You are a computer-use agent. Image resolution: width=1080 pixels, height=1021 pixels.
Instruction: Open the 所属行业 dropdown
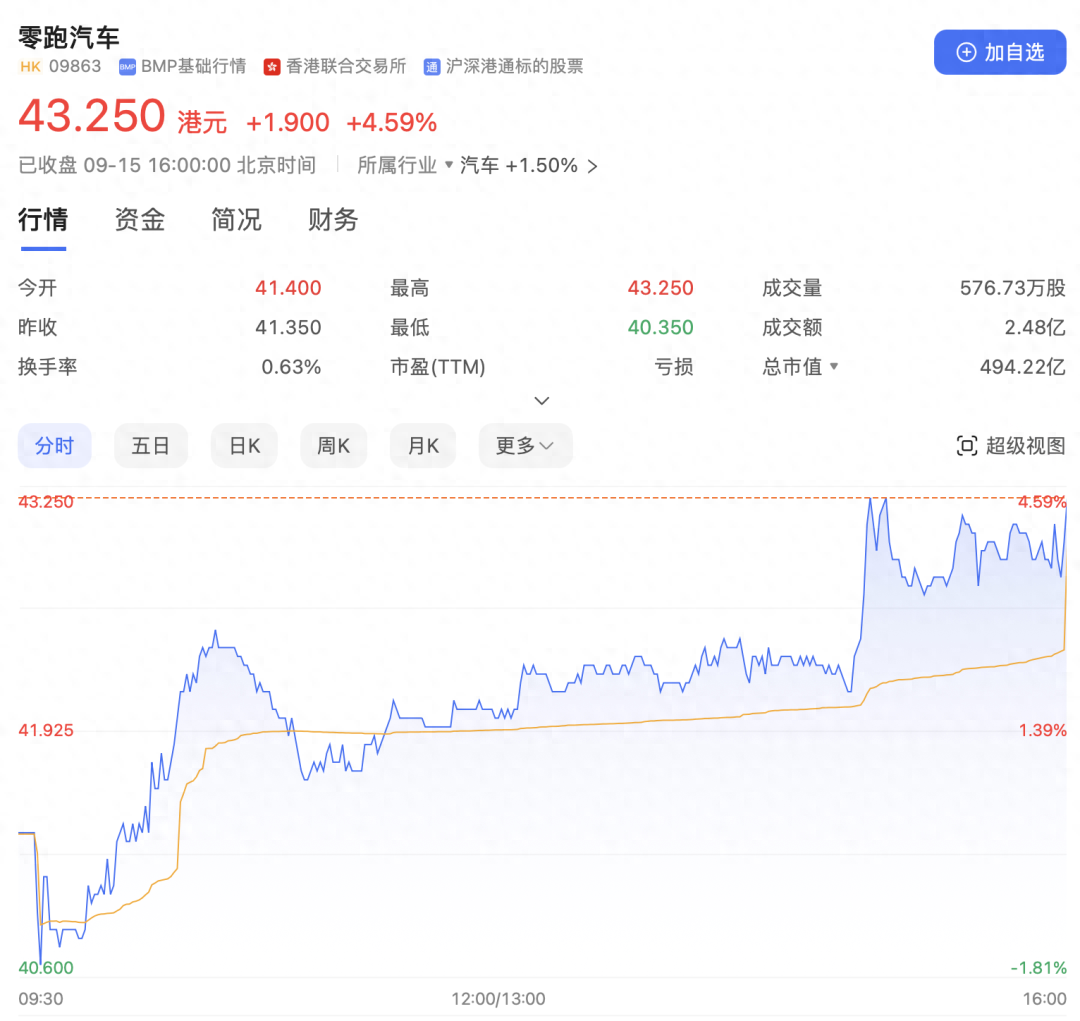[x=404, y=165]
